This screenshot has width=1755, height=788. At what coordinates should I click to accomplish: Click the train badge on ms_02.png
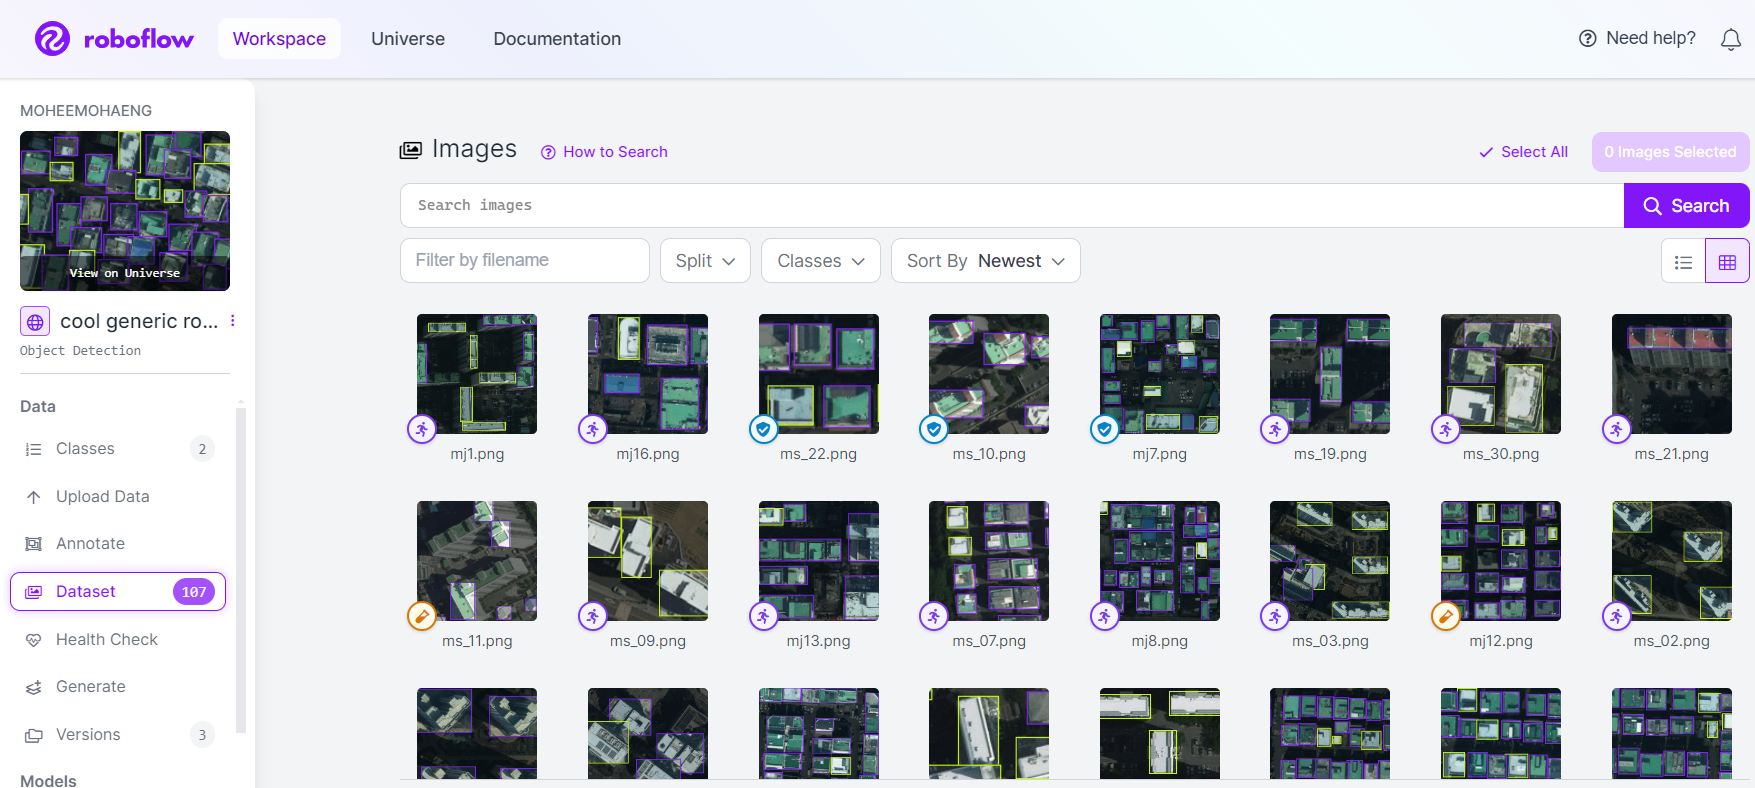tap(1617, 616)
